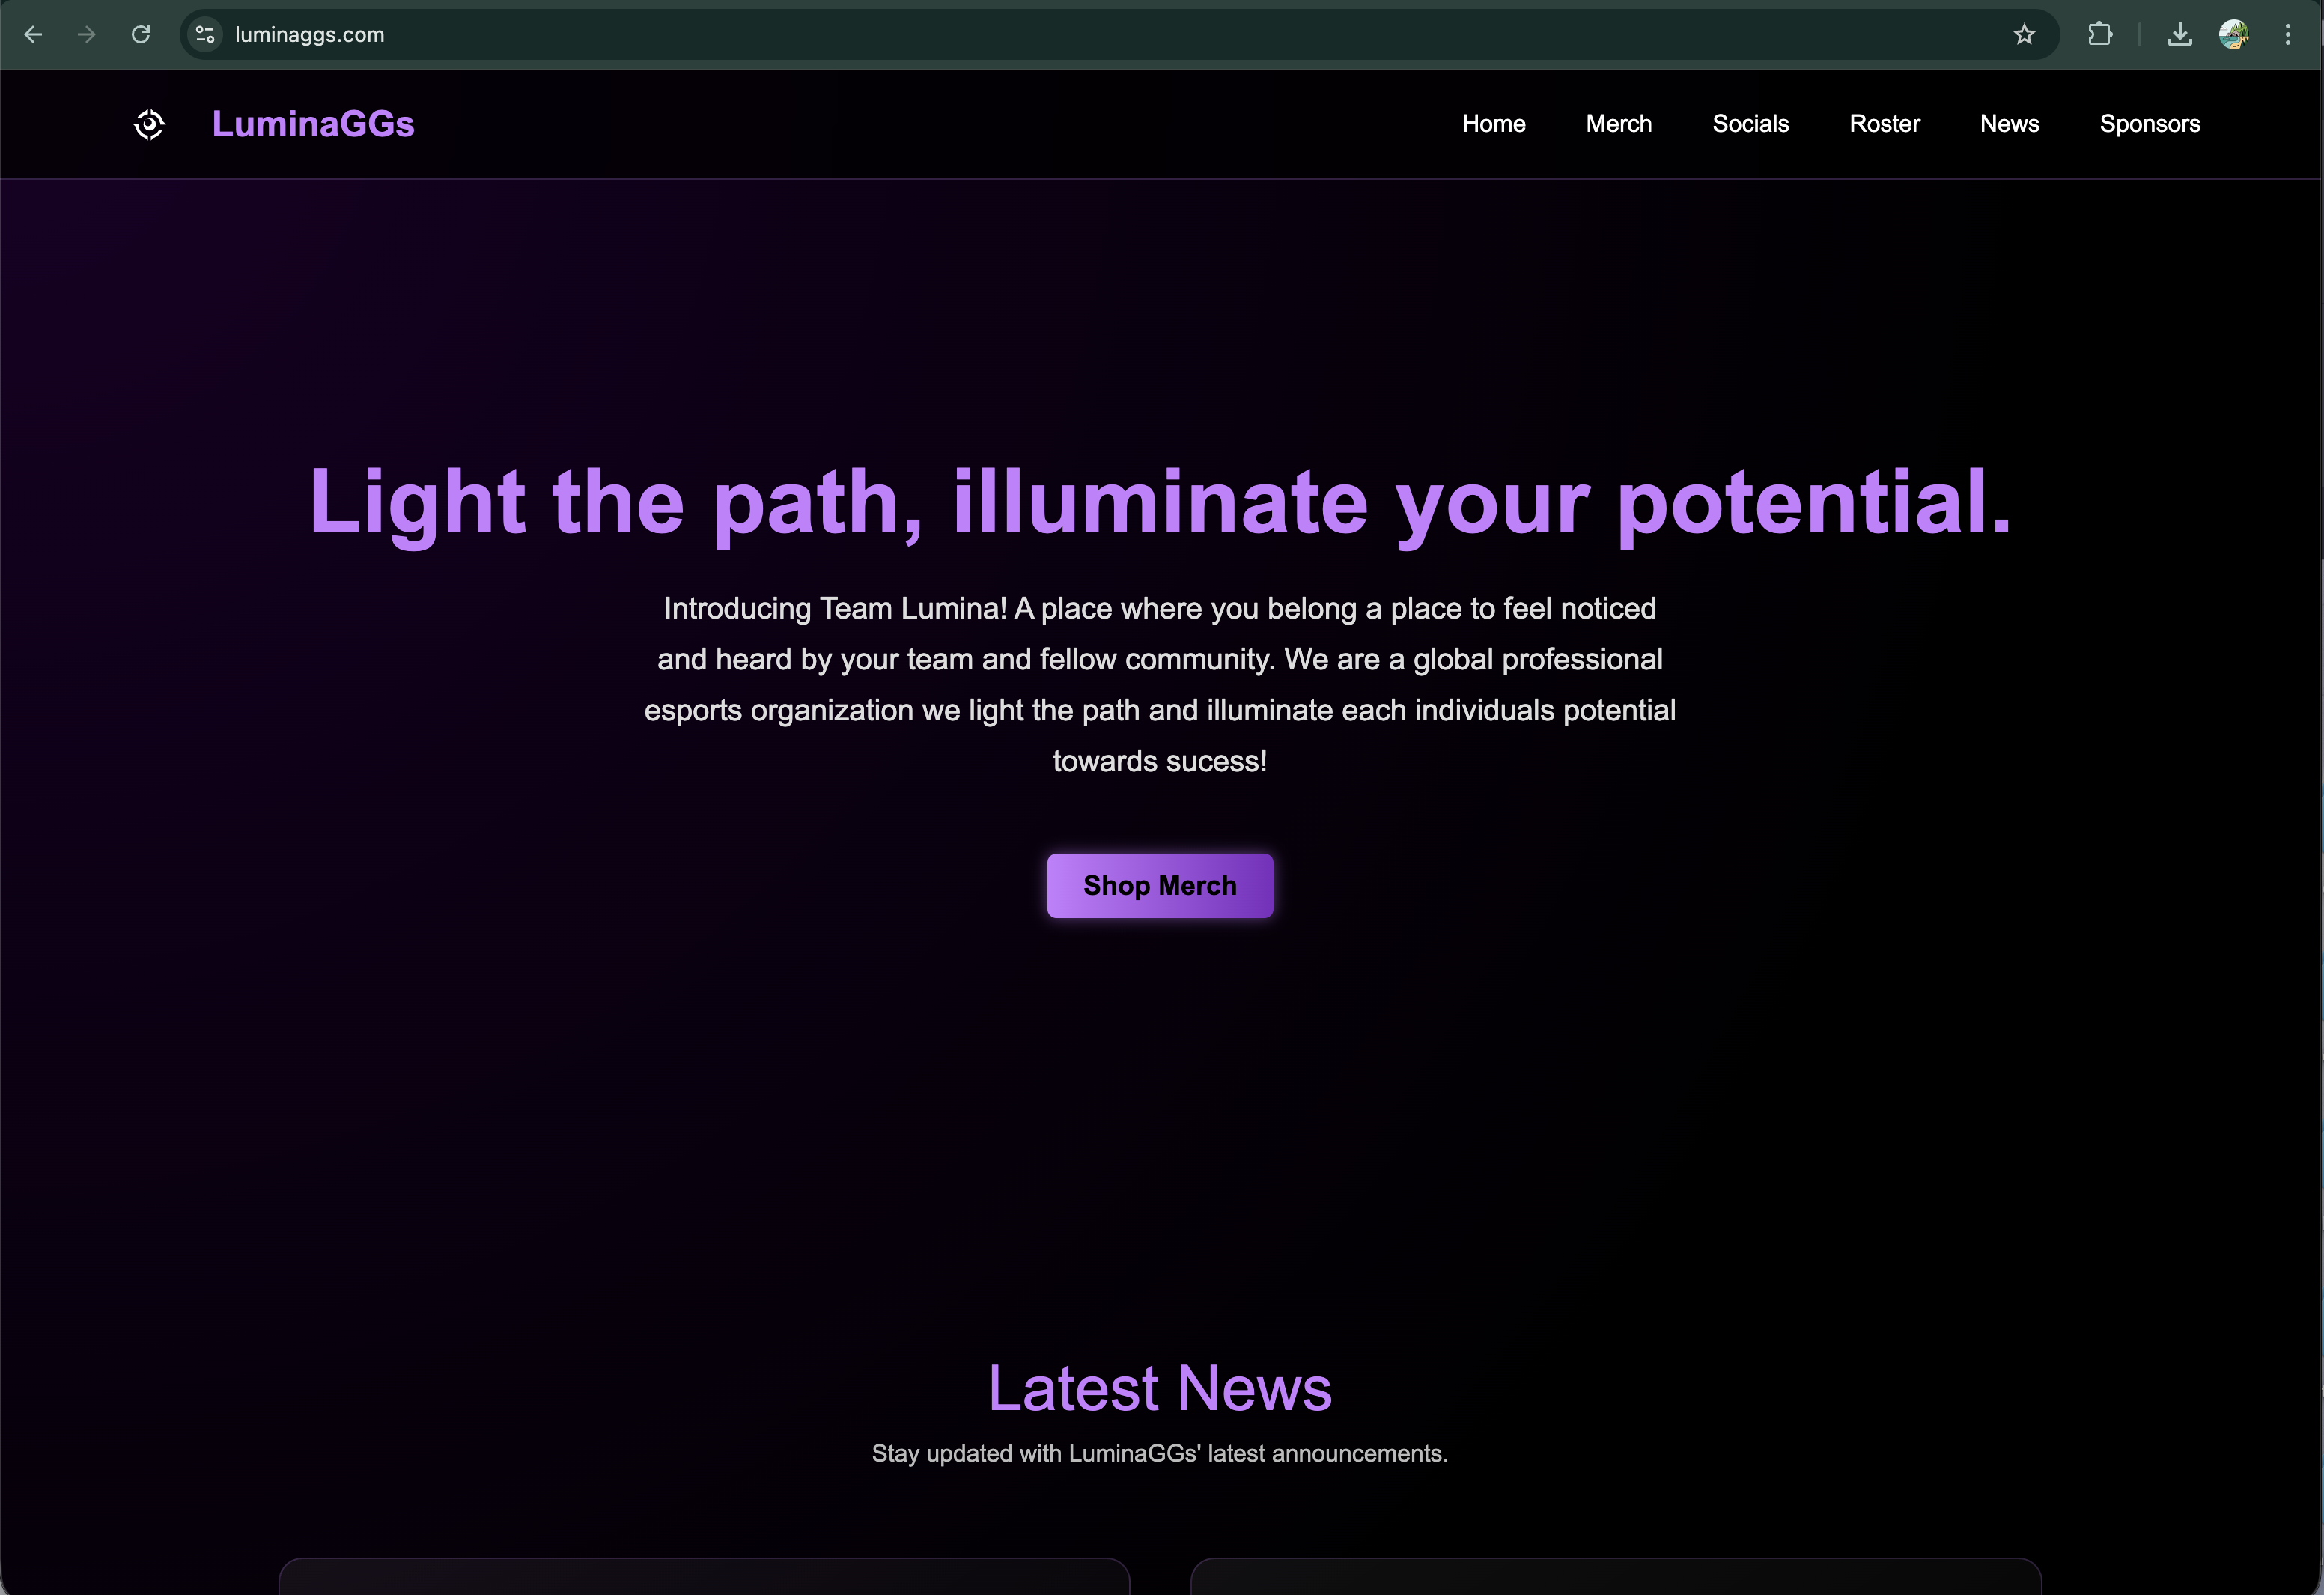The width and height of the screenshot is (2324, 1595).
Task: Click the LuminaGGs site title text
Action: (x=313, y=123)
